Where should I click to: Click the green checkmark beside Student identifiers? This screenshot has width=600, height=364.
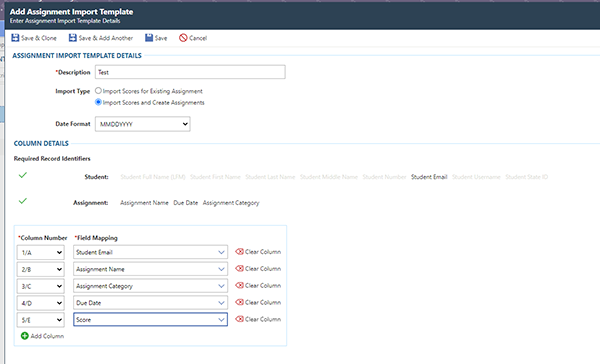pos(23,175)
